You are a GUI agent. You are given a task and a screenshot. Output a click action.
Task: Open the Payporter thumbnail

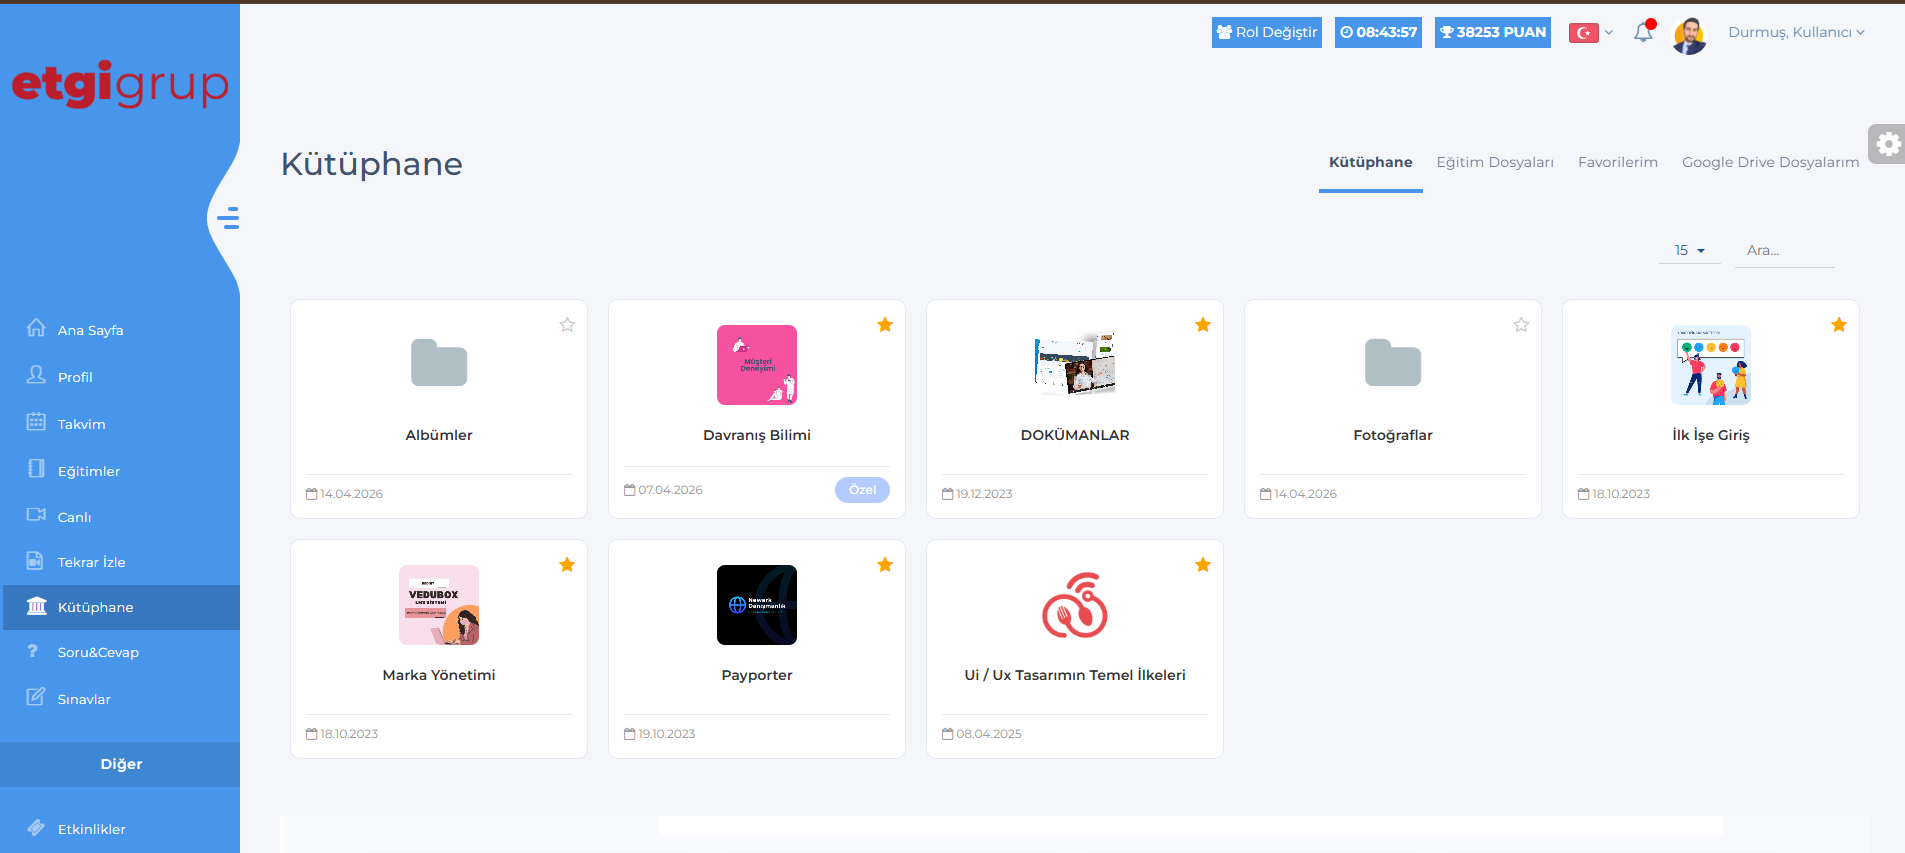[757, 605]
